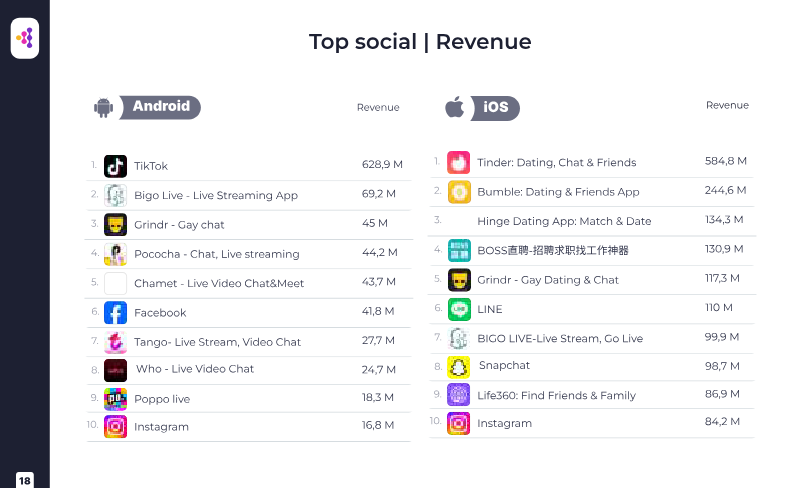Click the Poppo live app icon
This screenshot has width=800, height=488.
coord(115,399)
